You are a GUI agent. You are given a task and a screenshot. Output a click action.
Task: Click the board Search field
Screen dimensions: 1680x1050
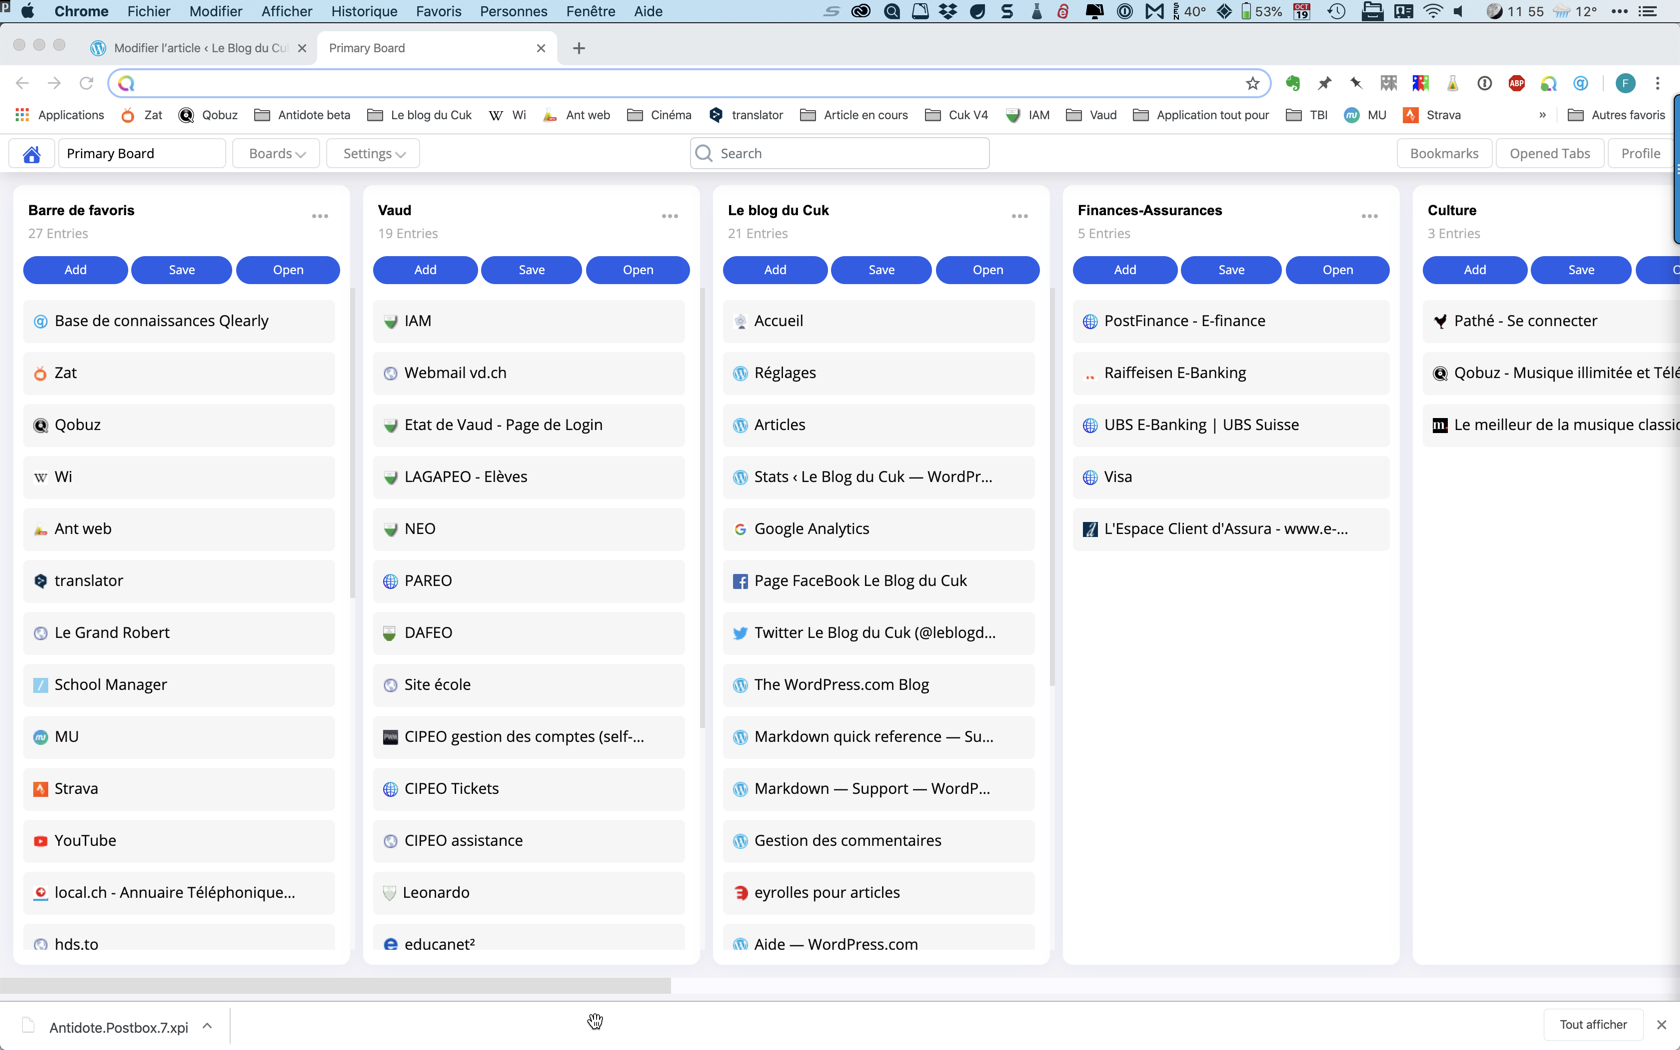[x=839, y=153]
